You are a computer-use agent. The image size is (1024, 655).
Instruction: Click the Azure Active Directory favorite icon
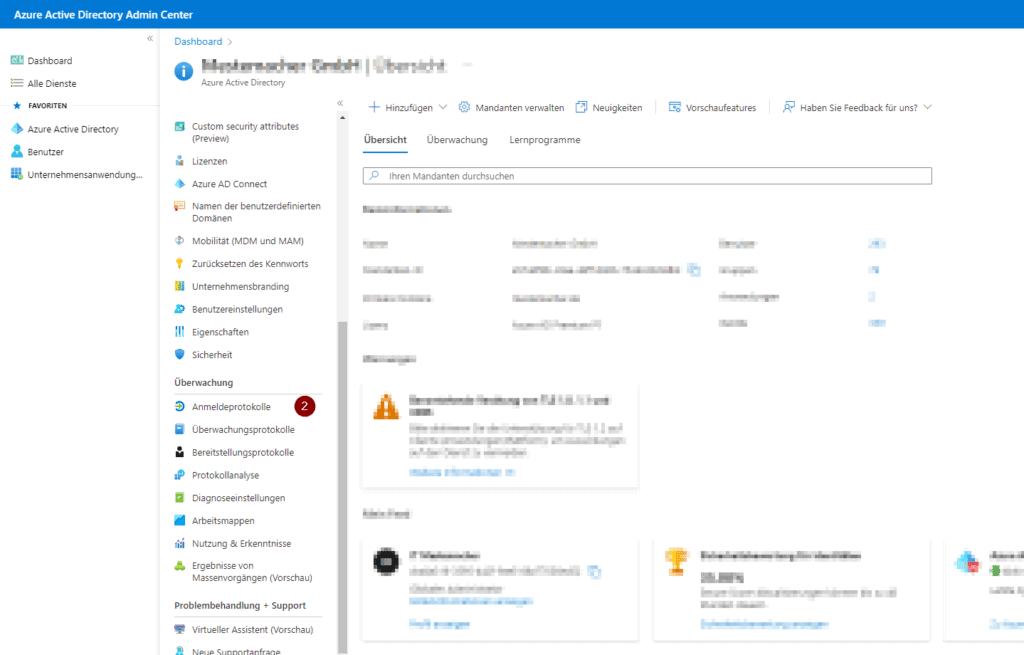click(17, 129)
